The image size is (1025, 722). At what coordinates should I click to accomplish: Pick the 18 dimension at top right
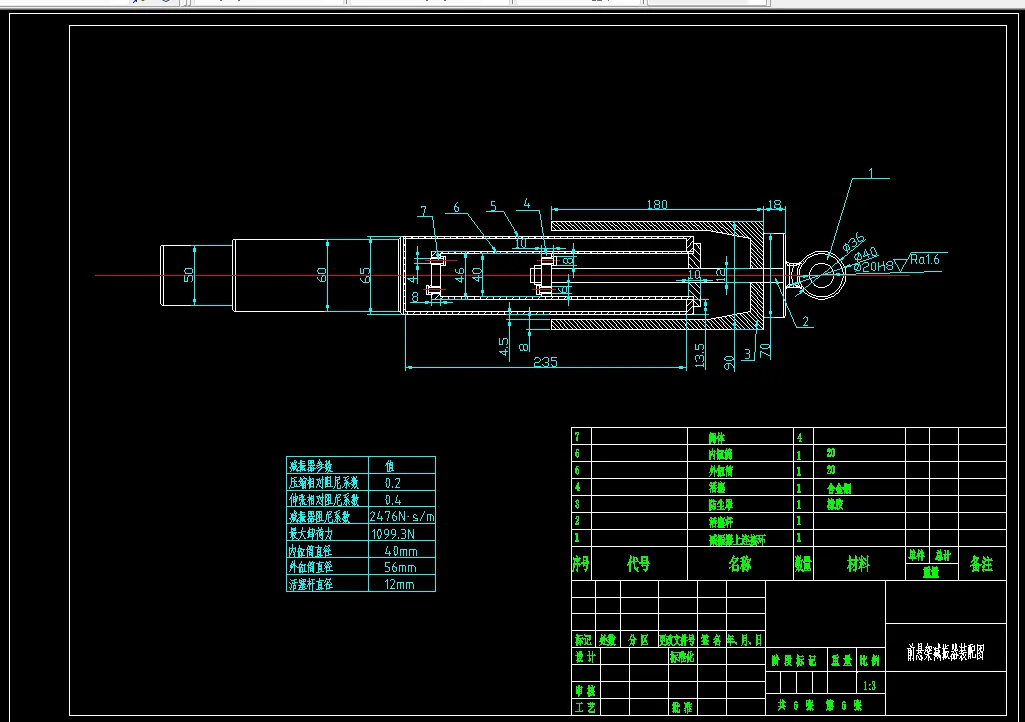775,205
